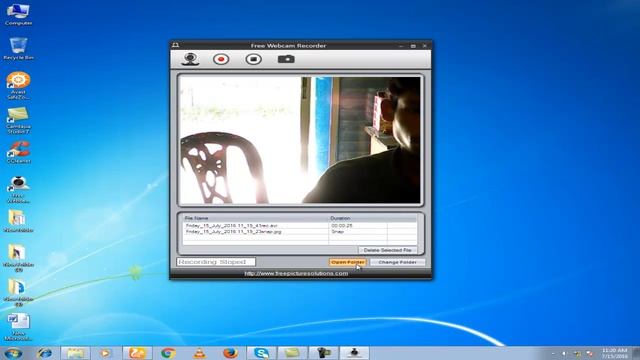Open the Windows Start menu
The width and height of the screenshot is (640, 360).
(13, 353)
